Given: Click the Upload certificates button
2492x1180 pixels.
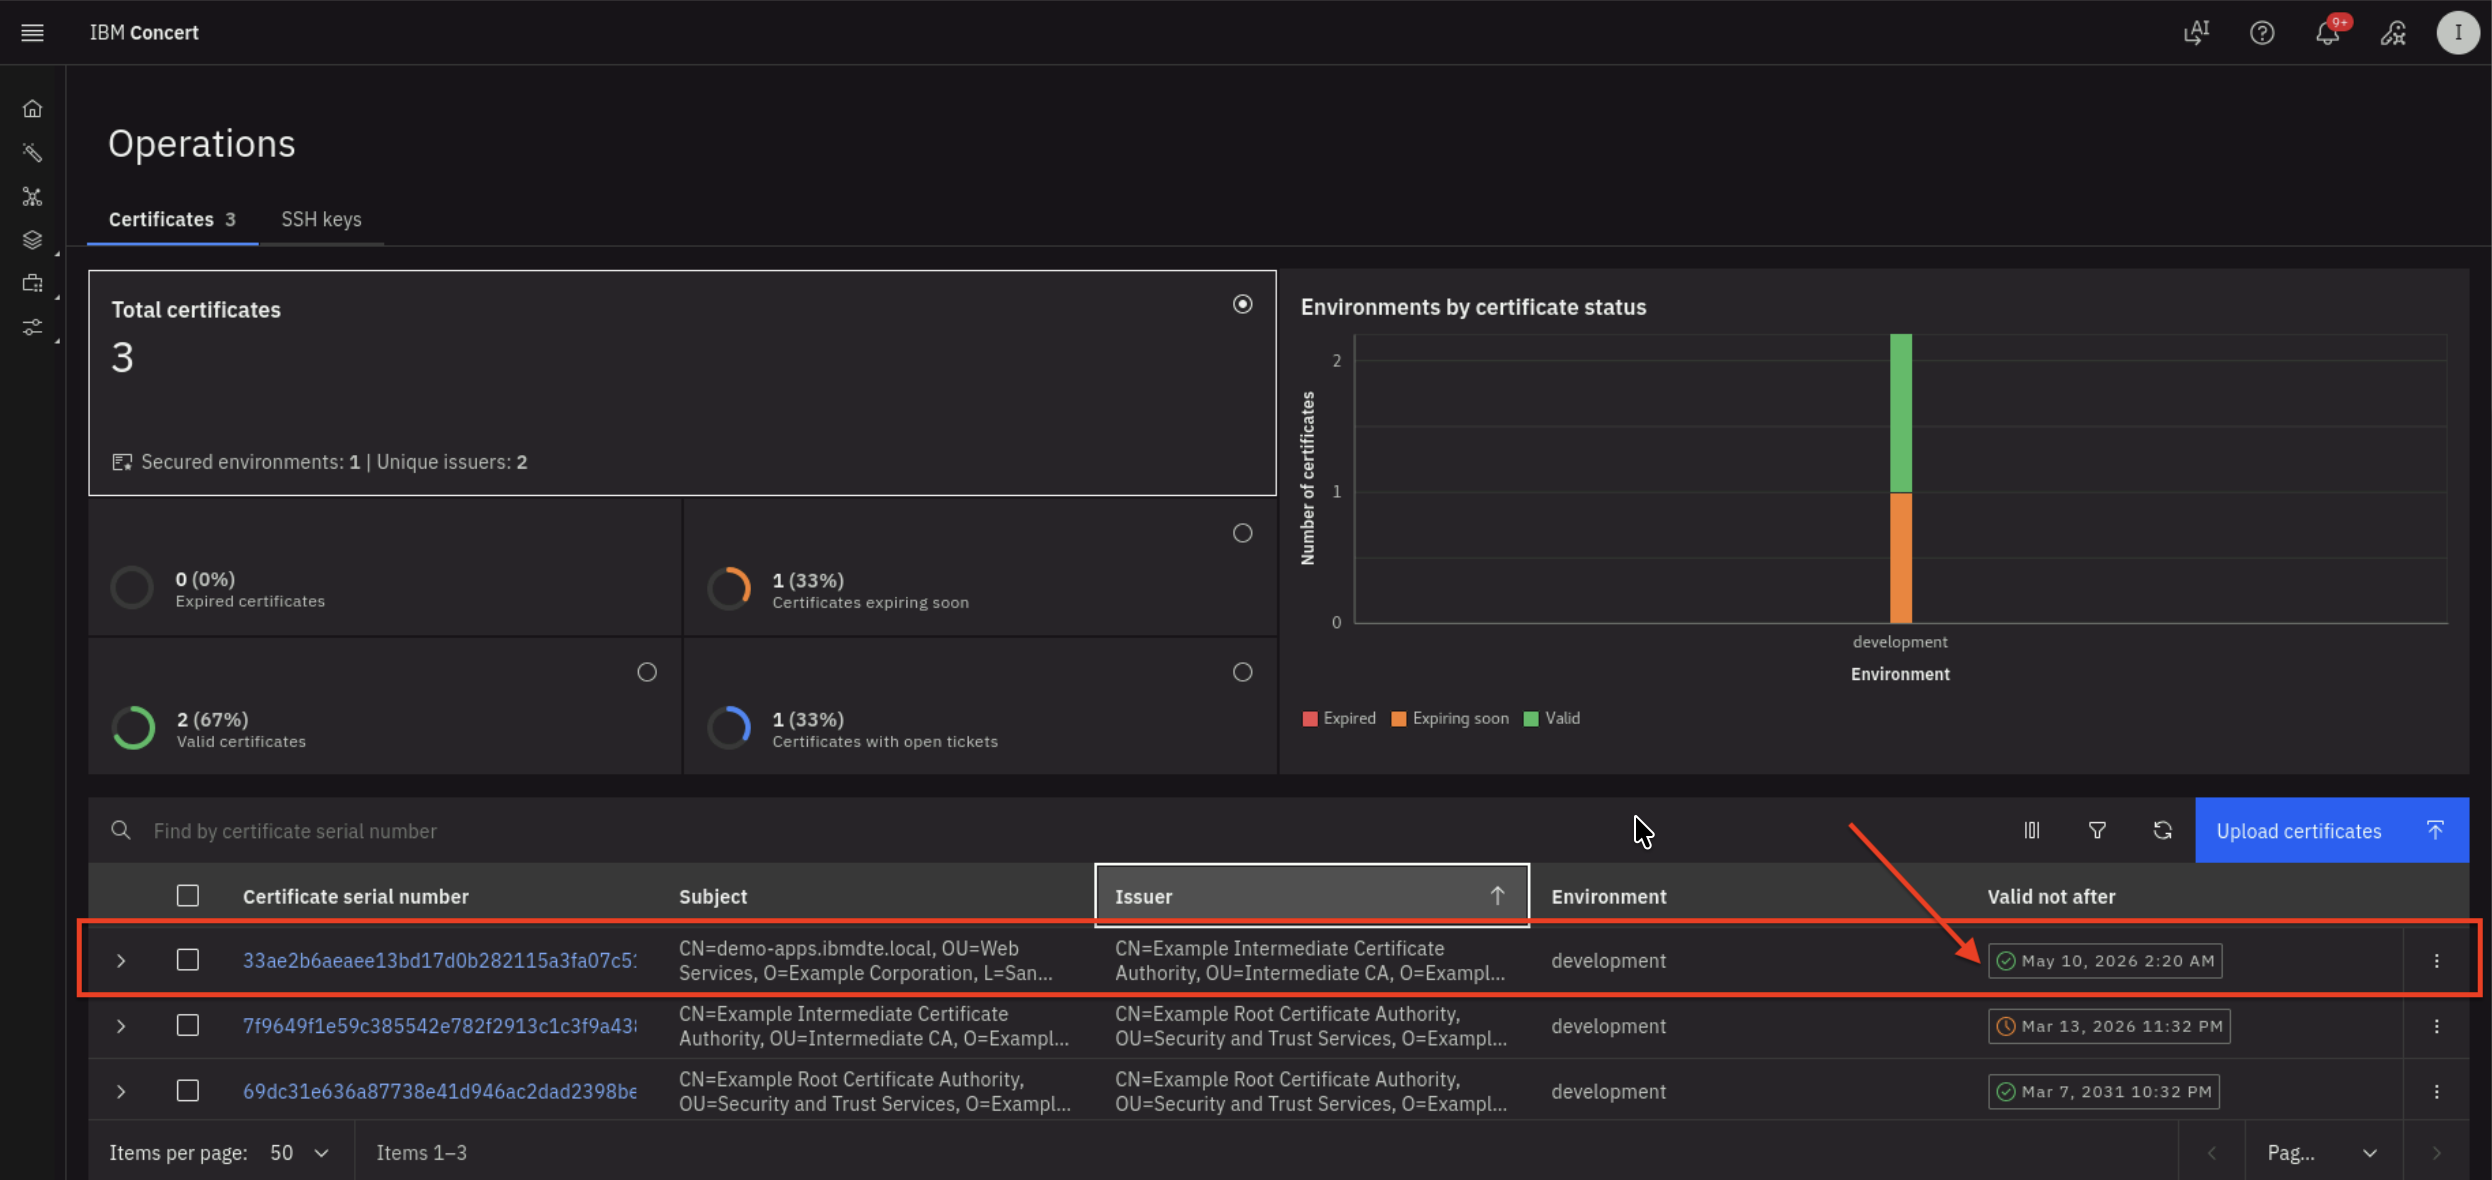Looking at the screenshot, I should click(2331, 830).
